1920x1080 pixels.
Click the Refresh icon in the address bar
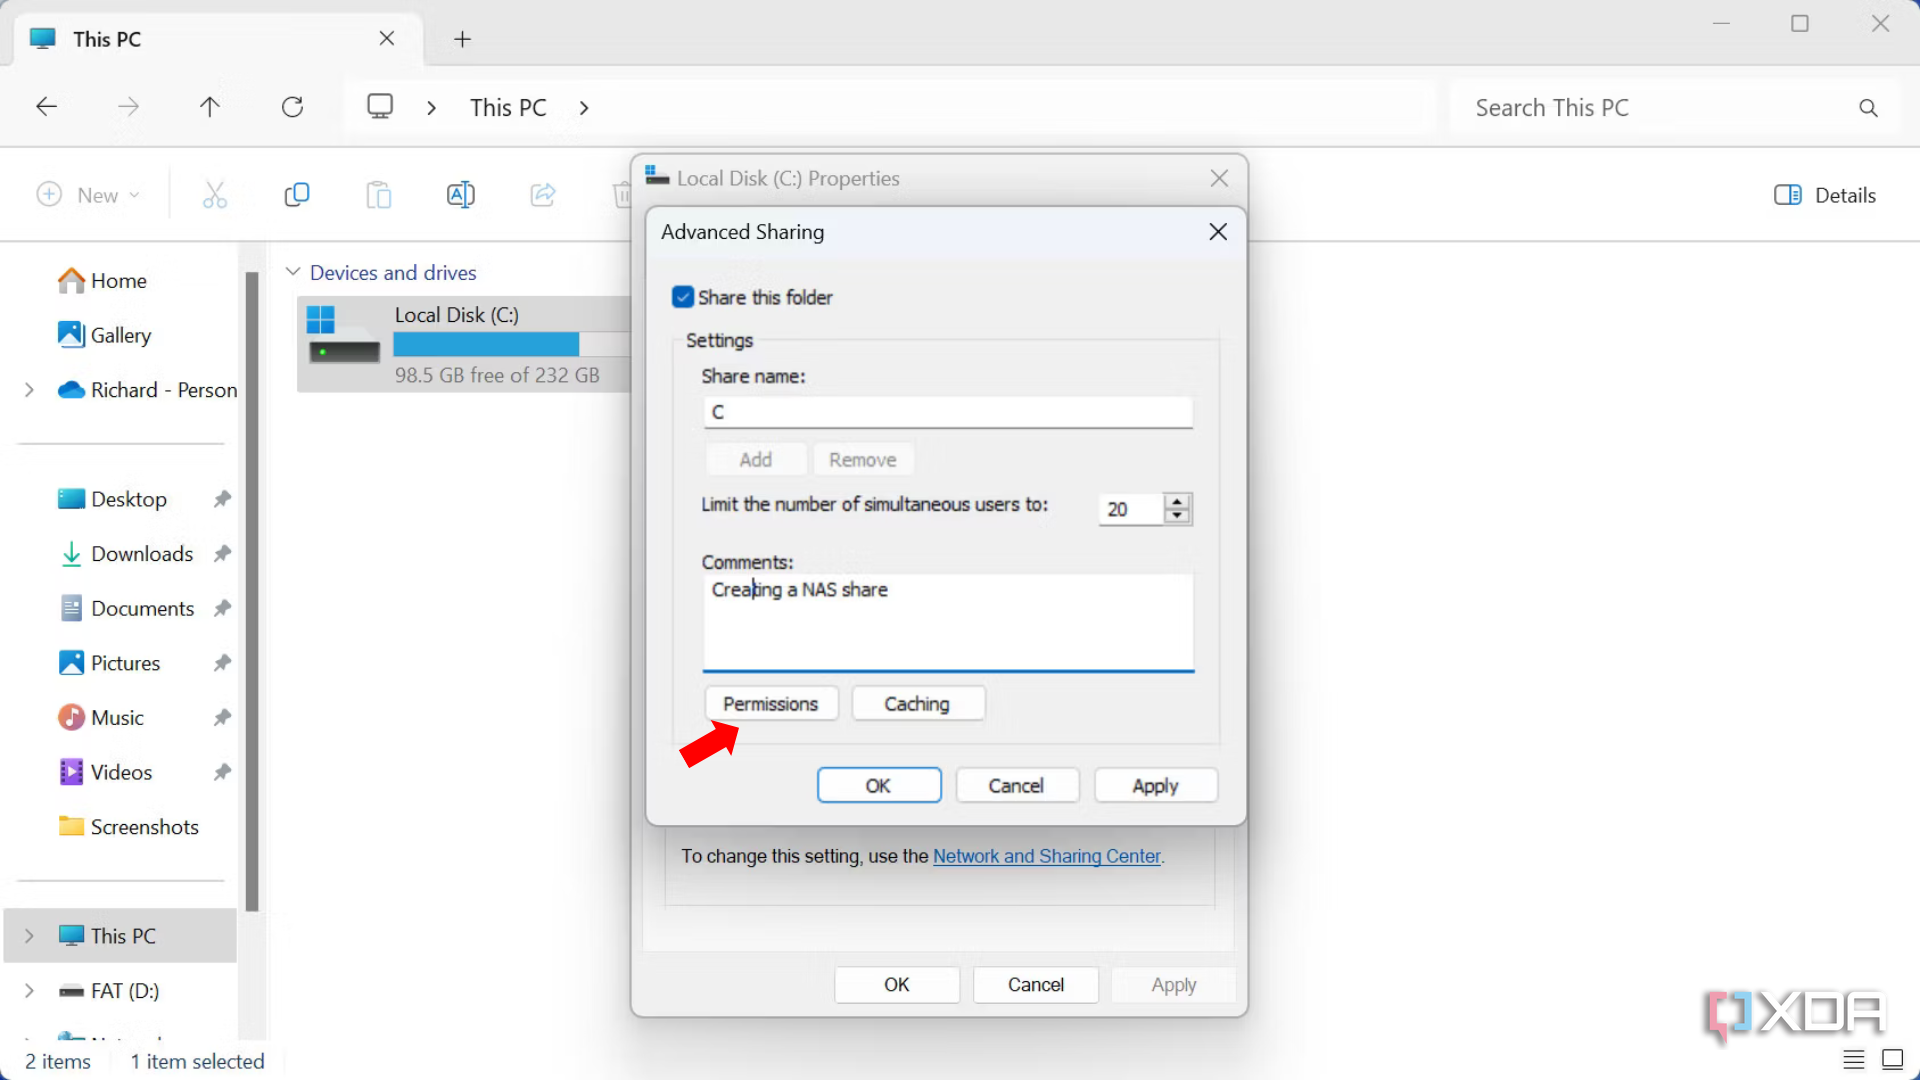click(x=293, y=106)
